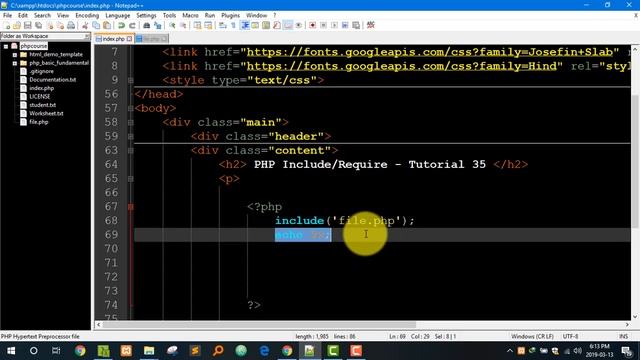Click the Save Recorded Macro icon
Viewport: 640px width, 360px height.
pyautogui.click(x=356, y=25)
